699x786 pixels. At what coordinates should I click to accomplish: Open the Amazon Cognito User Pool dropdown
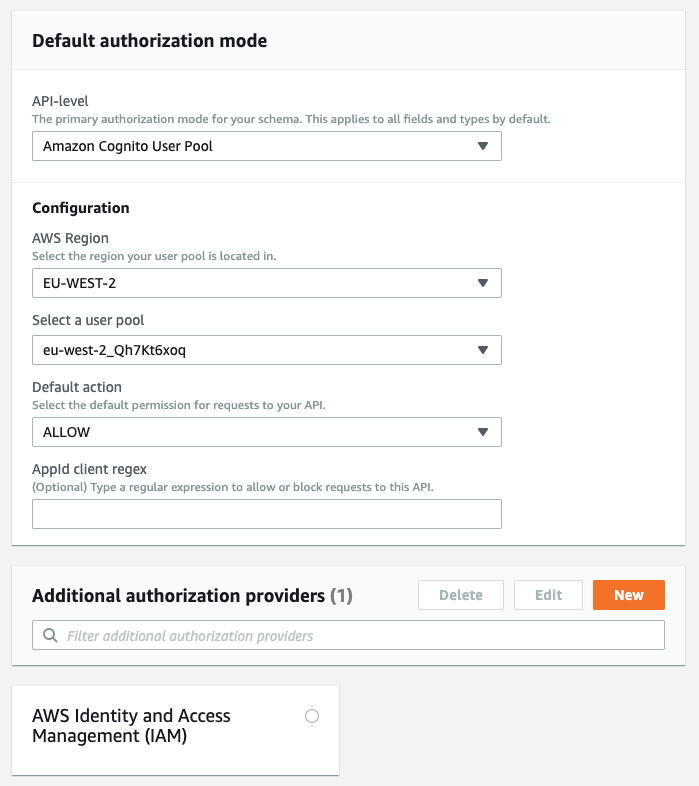tap(267, 146)
